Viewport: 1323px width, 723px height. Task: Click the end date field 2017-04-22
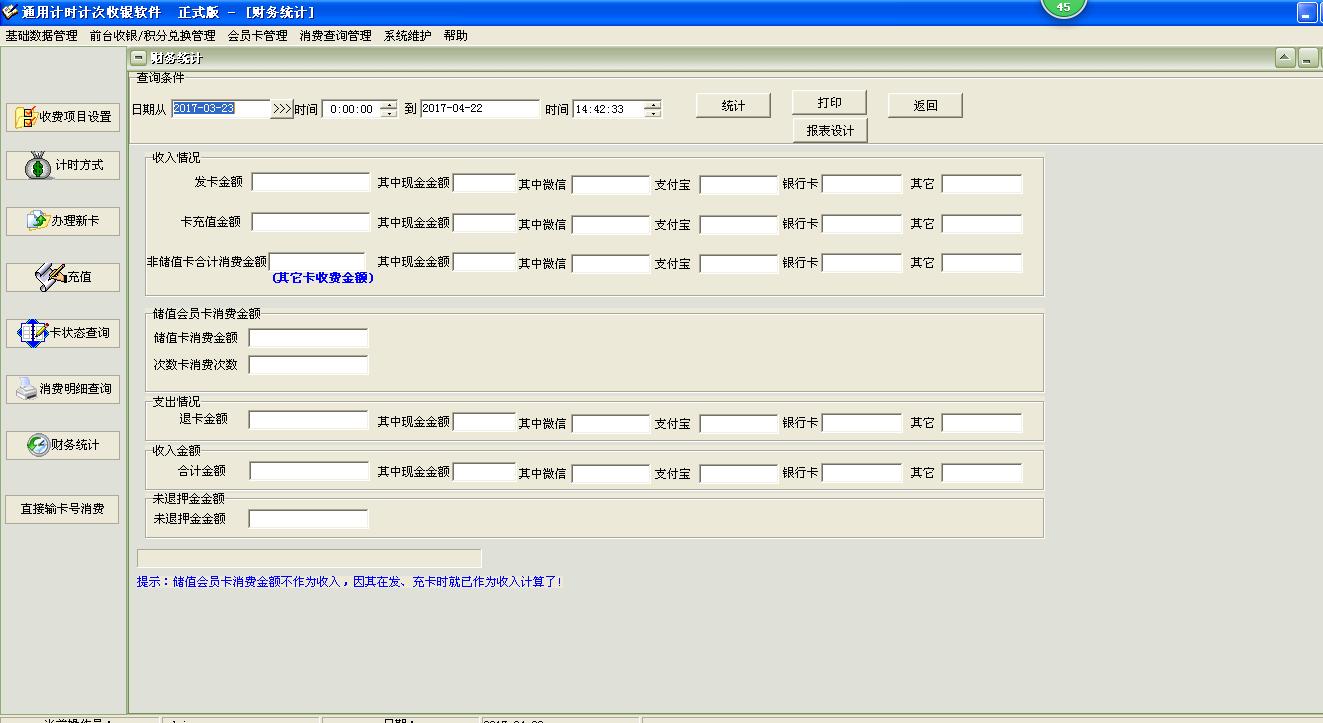click(480, 109)
